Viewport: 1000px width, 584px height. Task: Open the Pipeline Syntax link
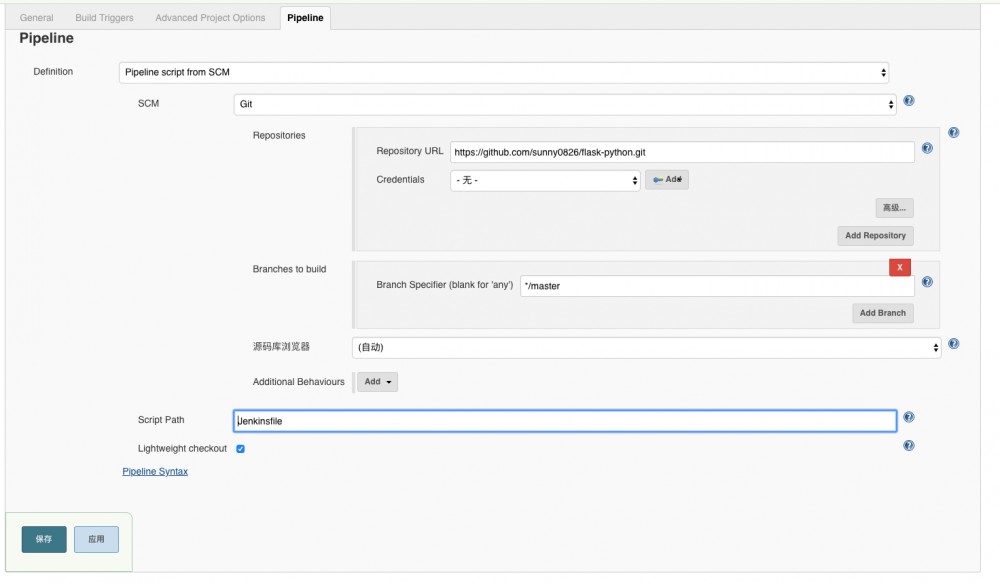tap(155, 471)
